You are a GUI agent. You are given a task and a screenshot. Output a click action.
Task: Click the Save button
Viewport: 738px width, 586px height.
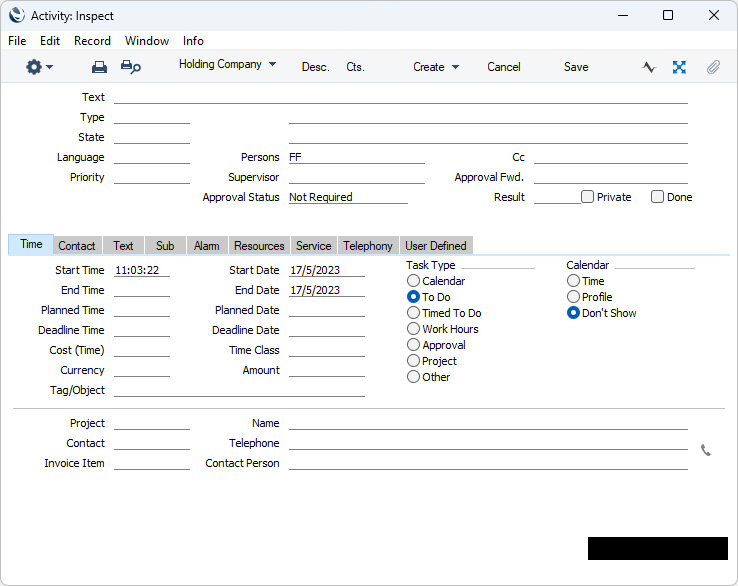click(x=576, y=67)
